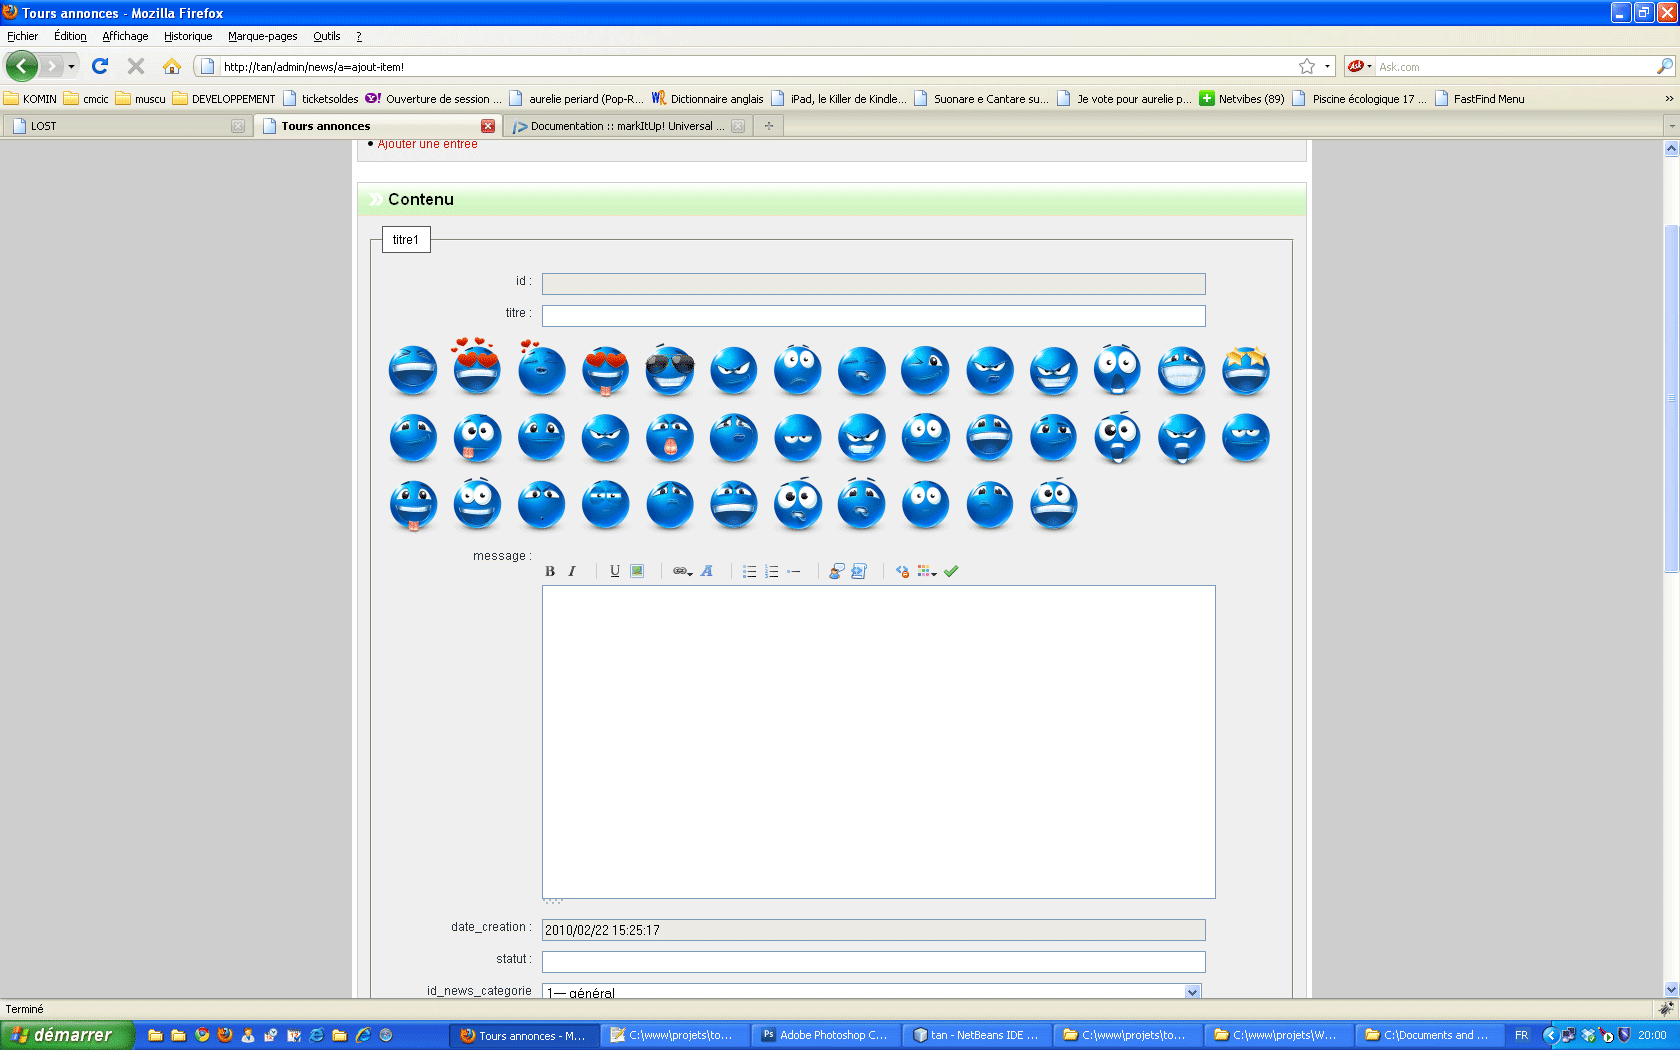Open the Marque-pages menu
The width and height of the screenshot is (1680, 1050).
pos(262,36)
